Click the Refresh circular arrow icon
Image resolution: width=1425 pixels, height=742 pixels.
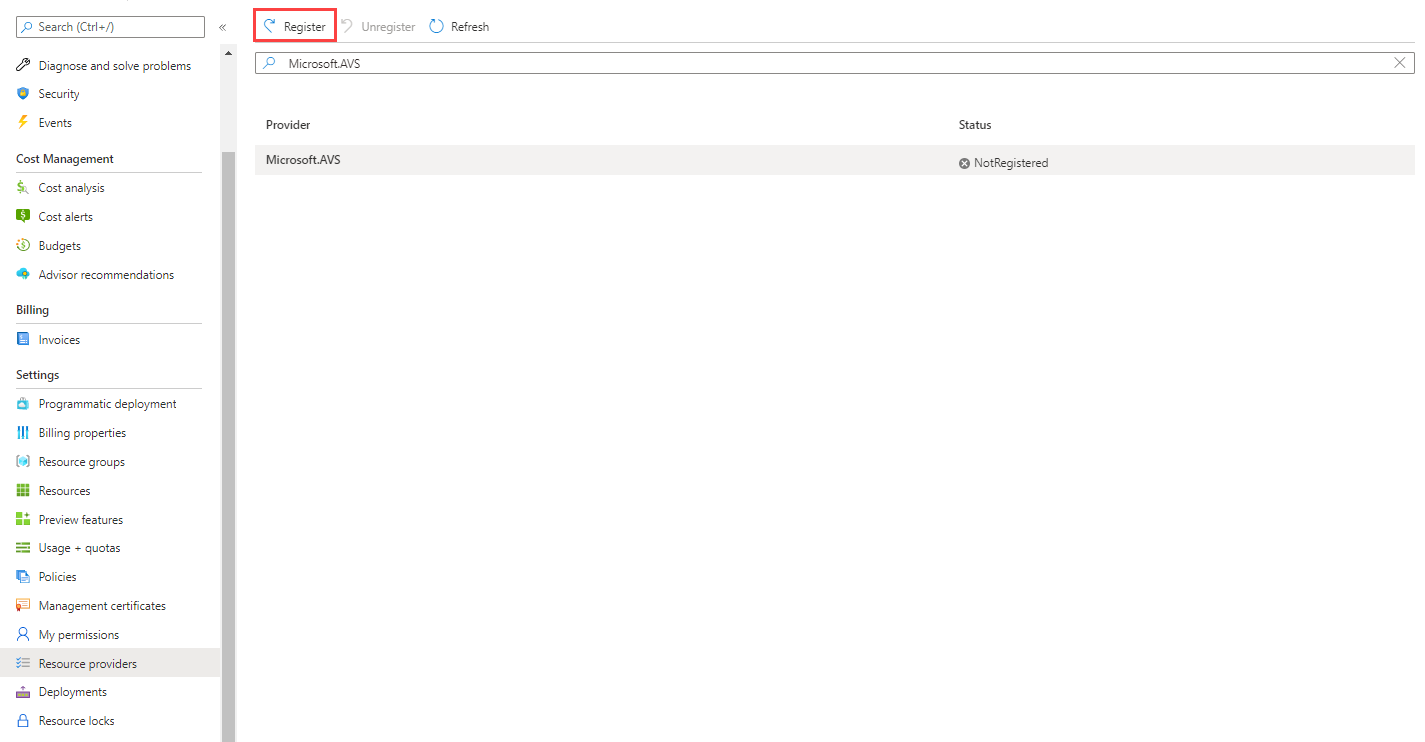click(x=437, y=26)
